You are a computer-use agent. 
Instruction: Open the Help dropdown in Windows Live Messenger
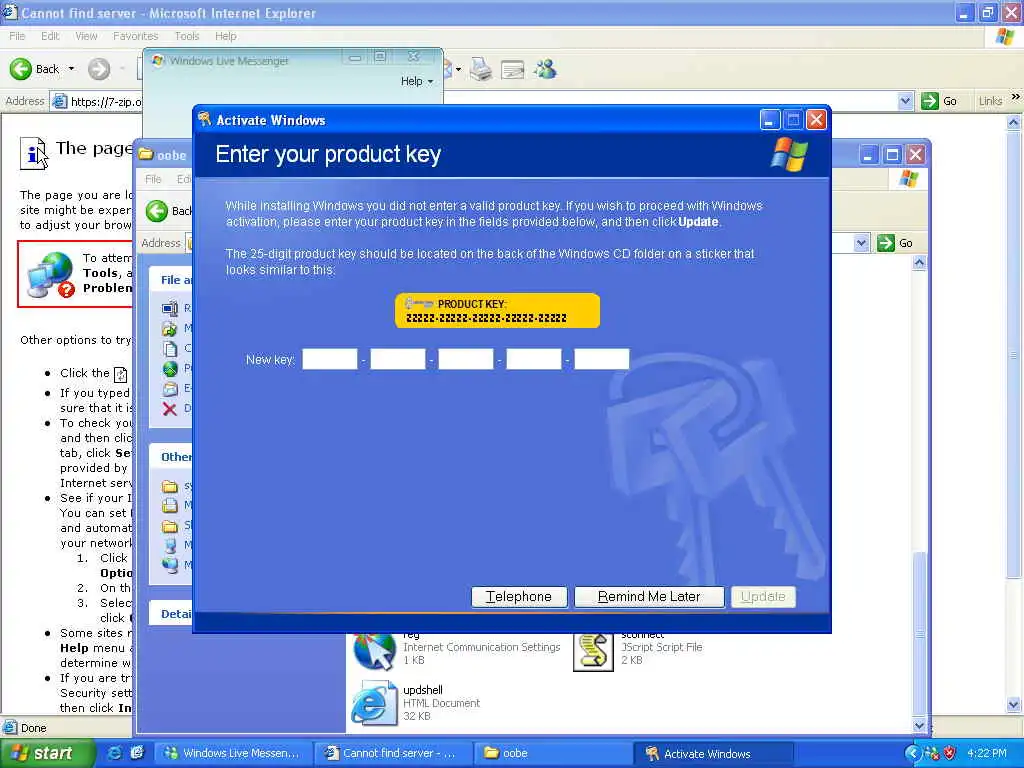click(x=417, y=81)
